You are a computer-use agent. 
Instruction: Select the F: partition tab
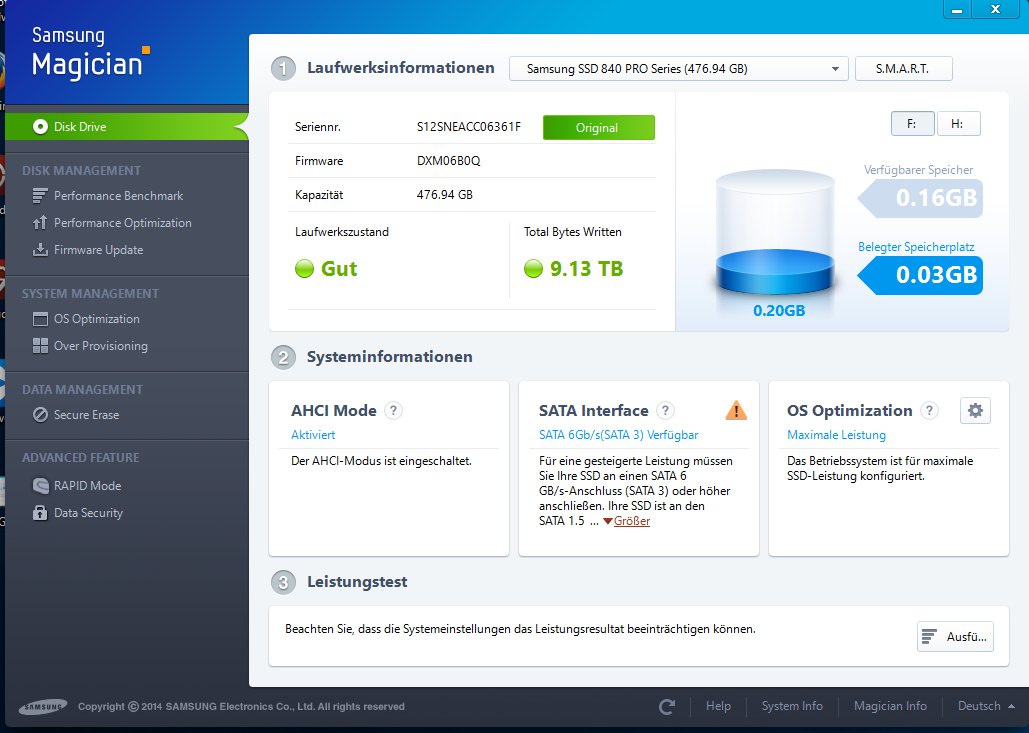912,123
